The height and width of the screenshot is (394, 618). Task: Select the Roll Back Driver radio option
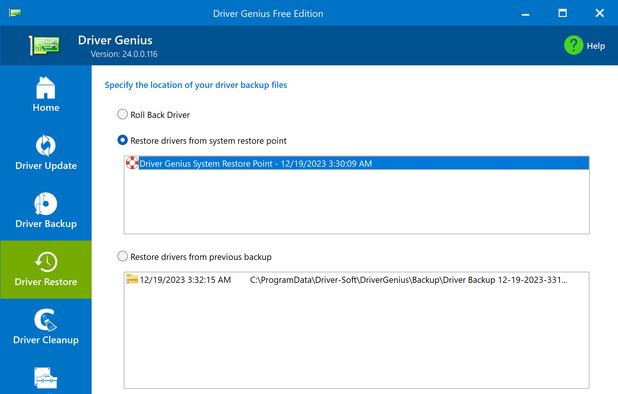[x=123, y=114]
